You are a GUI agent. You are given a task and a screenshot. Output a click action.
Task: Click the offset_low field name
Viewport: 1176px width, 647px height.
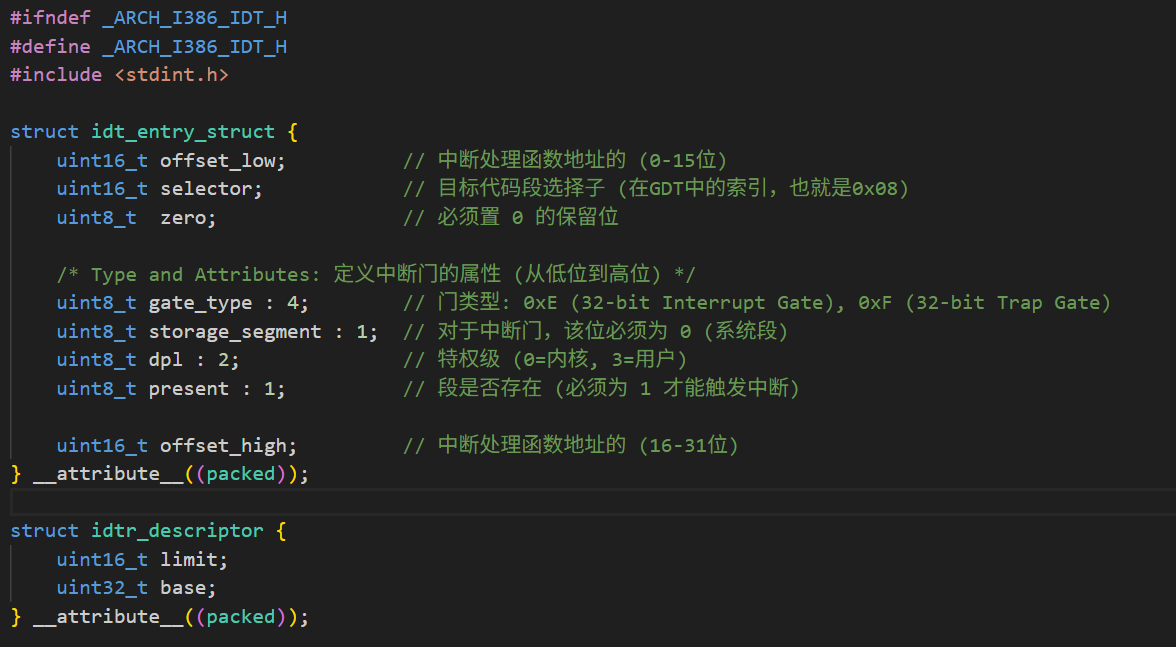[220, 160]
